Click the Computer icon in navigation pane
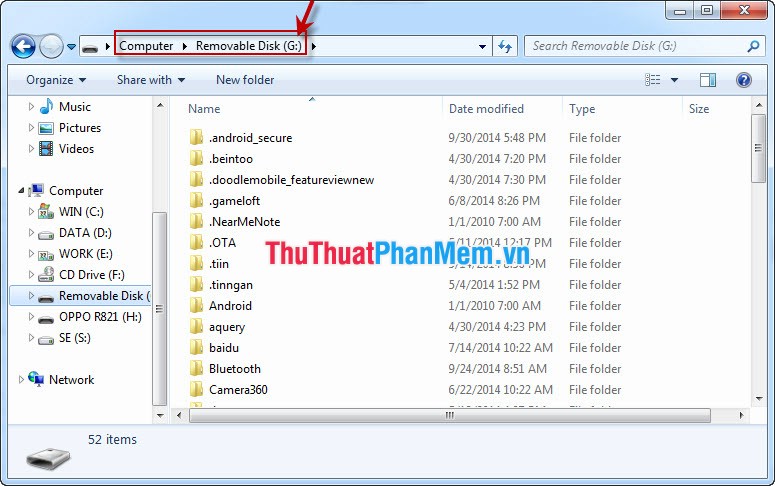Image resolution: width=775 pixels, height=486 pixels. point(36,190)
